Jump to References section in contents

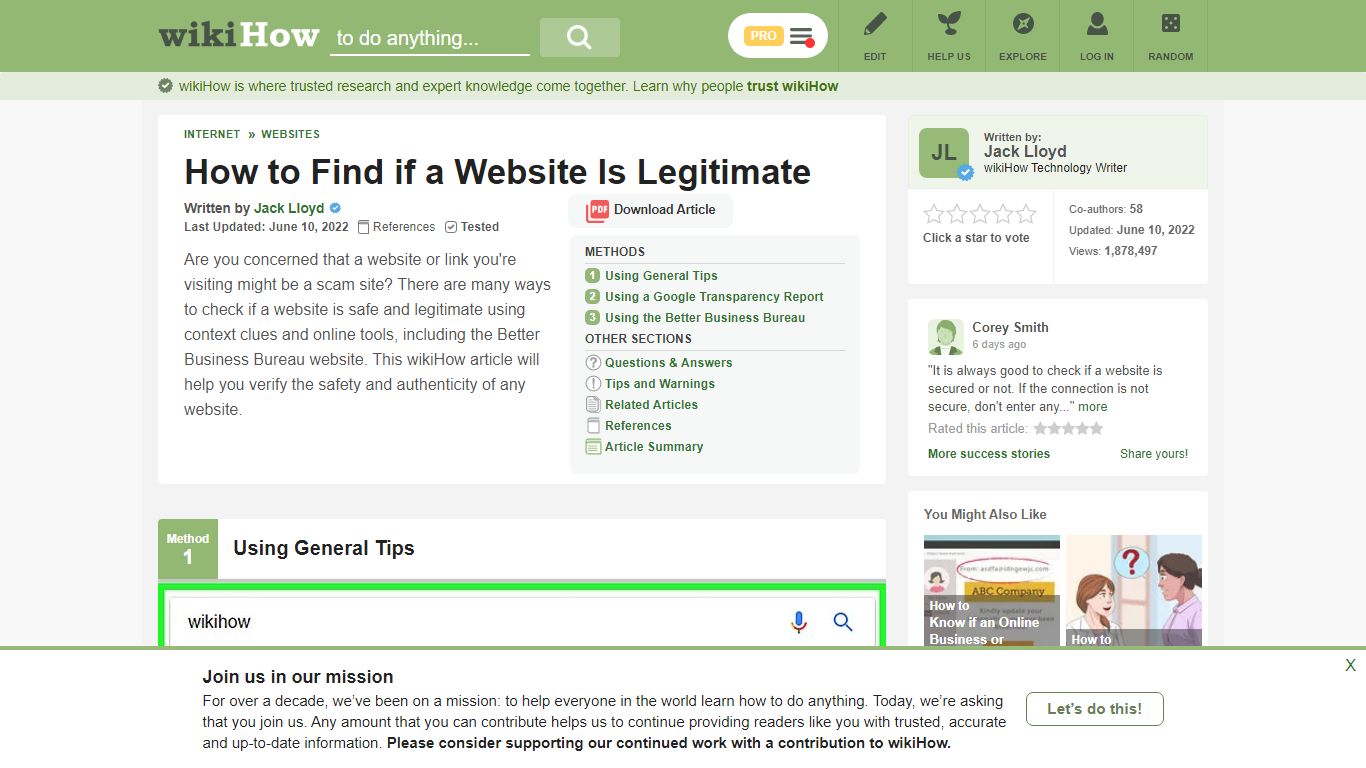coord(638,426)
